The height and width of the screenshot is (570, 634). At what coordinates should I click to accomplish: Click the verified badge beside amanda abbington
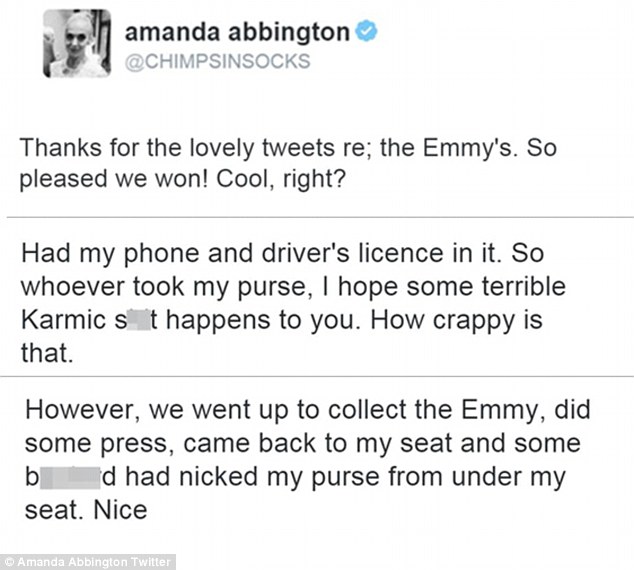click(x=367, y=31)
